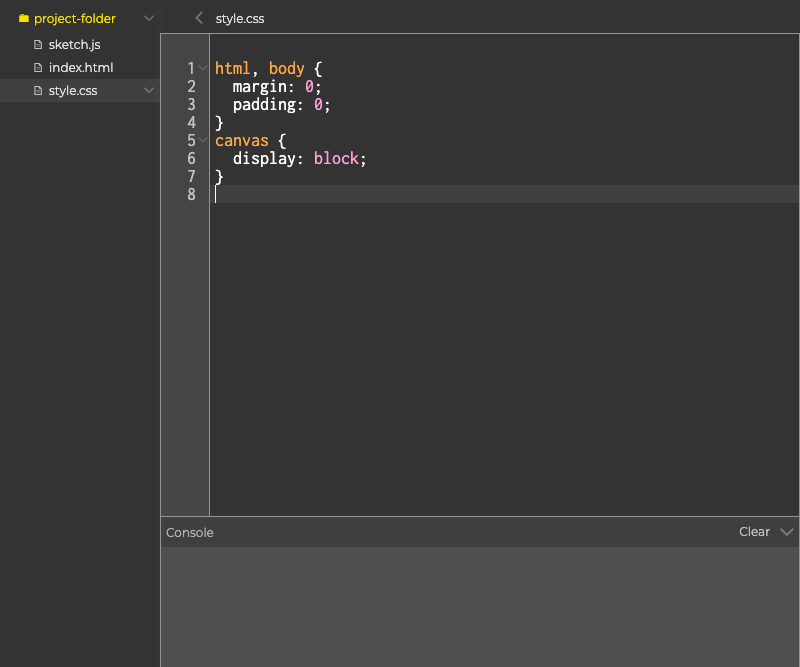Fold the canvas rule block
800x667 pixels.
(x=204, y=140)
